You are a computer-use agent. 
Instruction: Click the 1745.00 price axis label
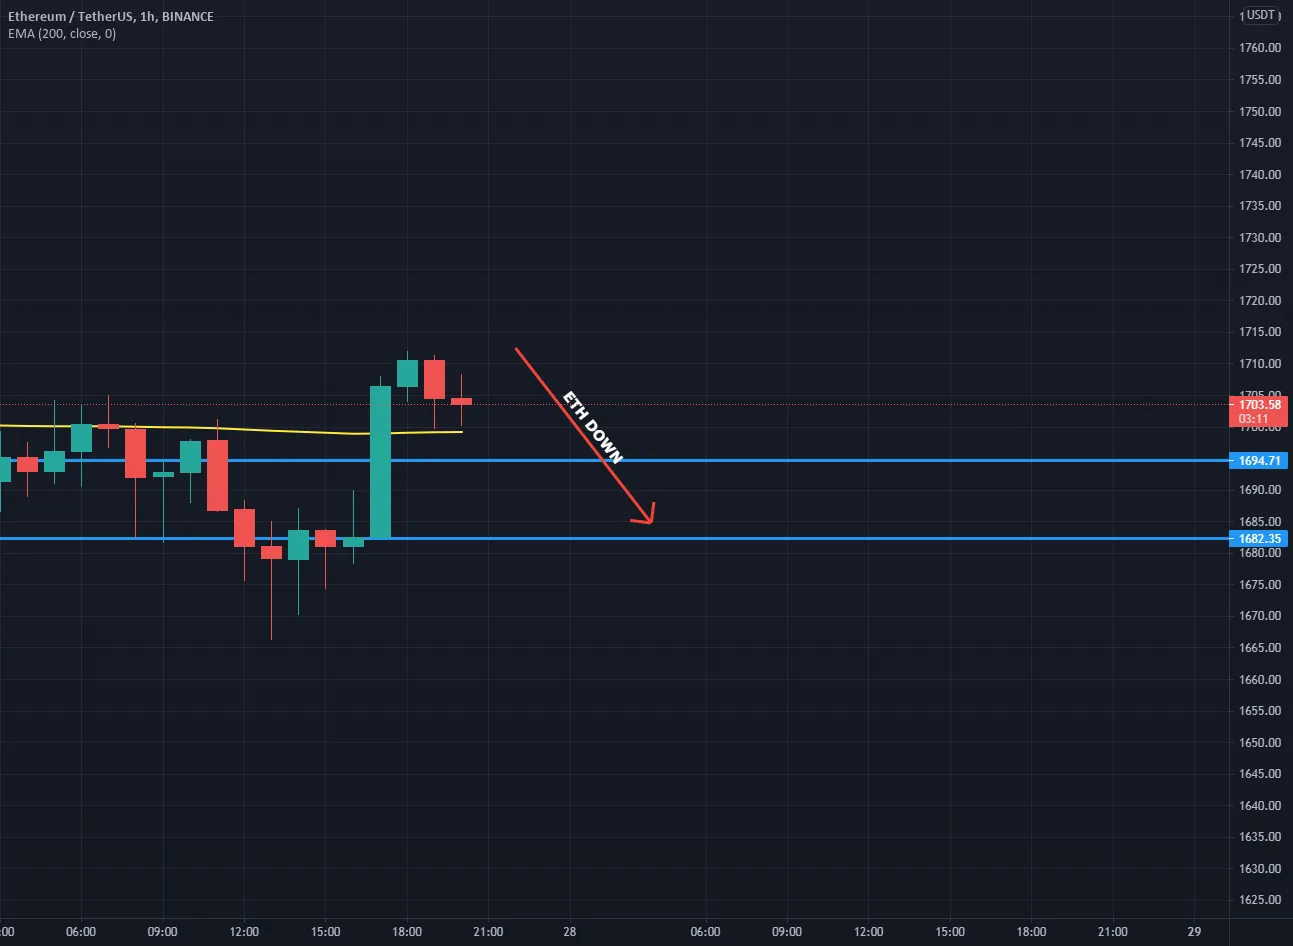tap(1259, 143)
